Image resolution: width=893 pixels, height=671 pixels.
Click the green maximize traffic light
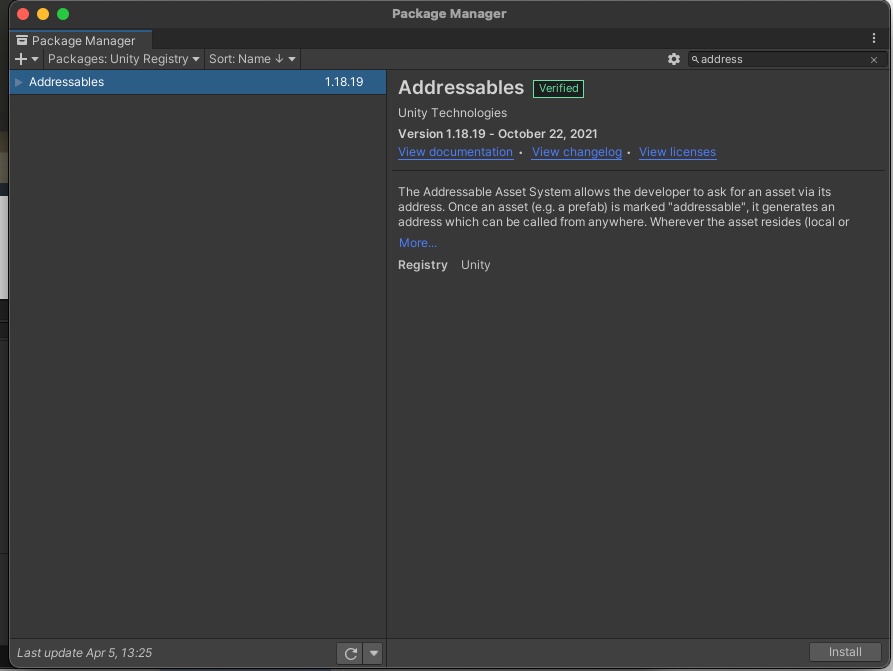(64, 14)
